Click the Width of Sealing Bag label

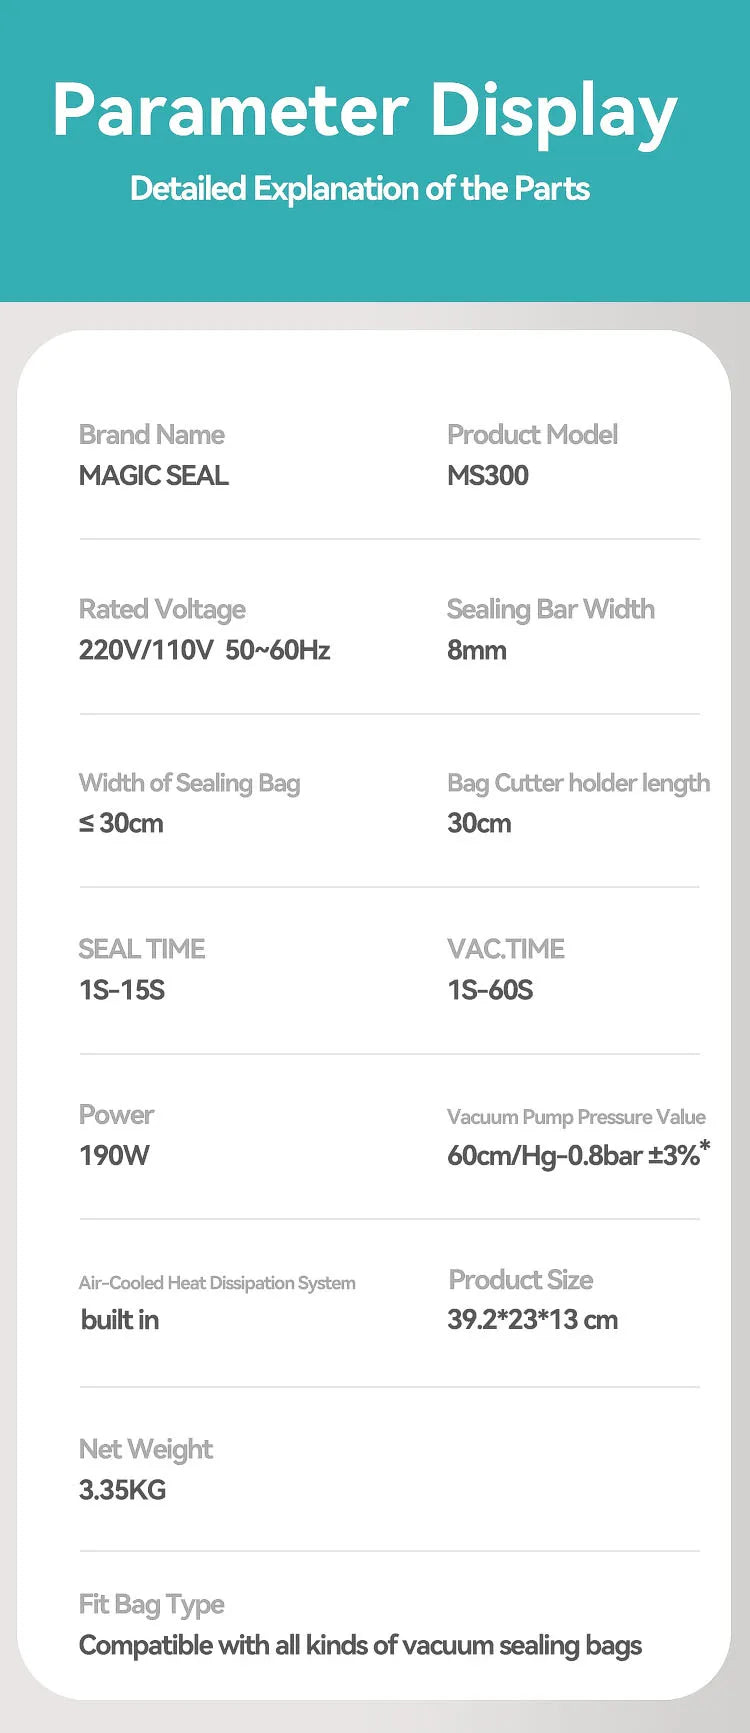pos(189,783)
